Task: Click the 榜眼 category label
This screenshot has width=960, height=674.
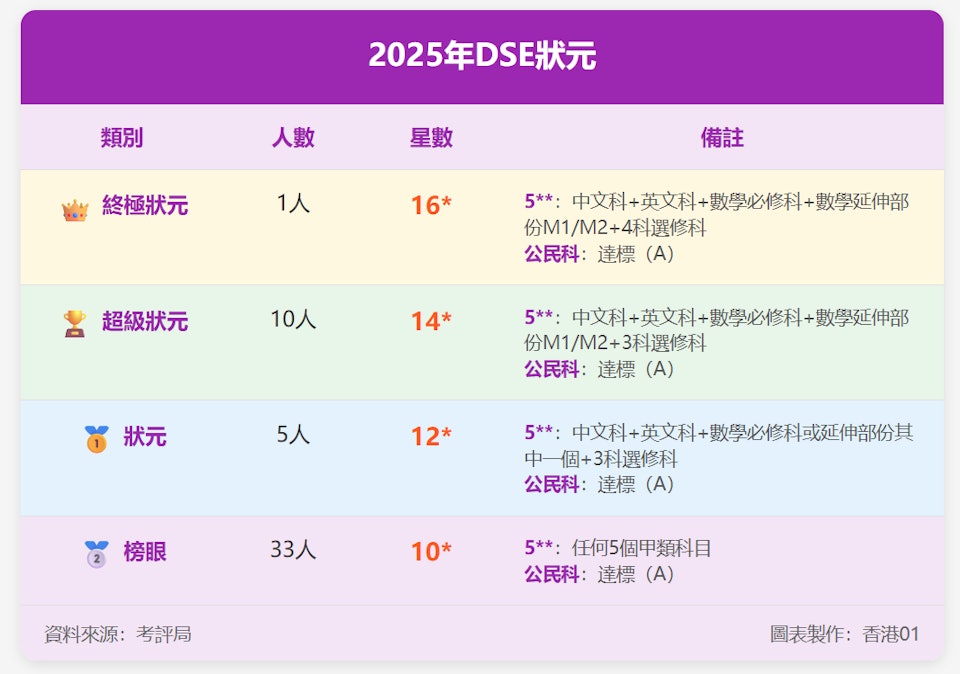Action: pos(145,552)
